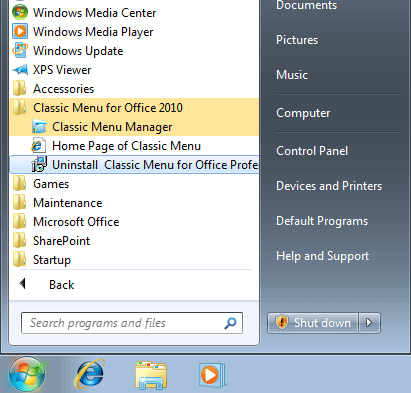Click the Media Player taskbar icon
The height and width of the screenshot is (393, 411).
coord(212,375)
